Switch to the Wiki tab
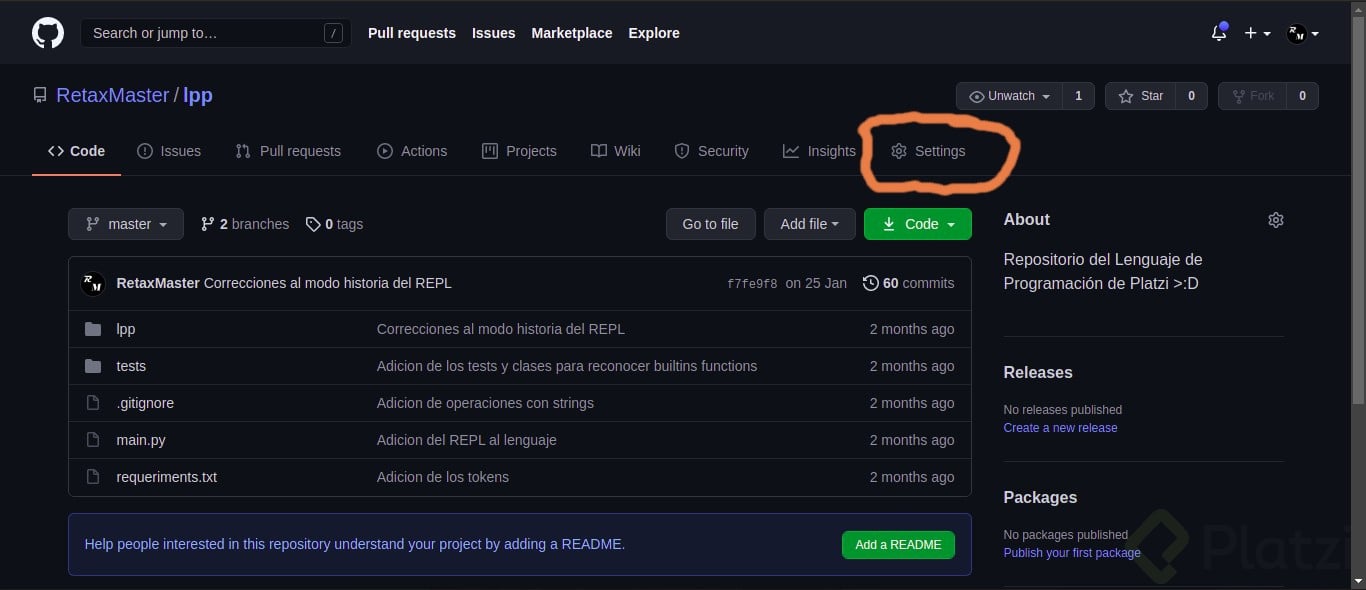Image resolution: width=1366 pixels, height=590 pixels. [616, 151]
